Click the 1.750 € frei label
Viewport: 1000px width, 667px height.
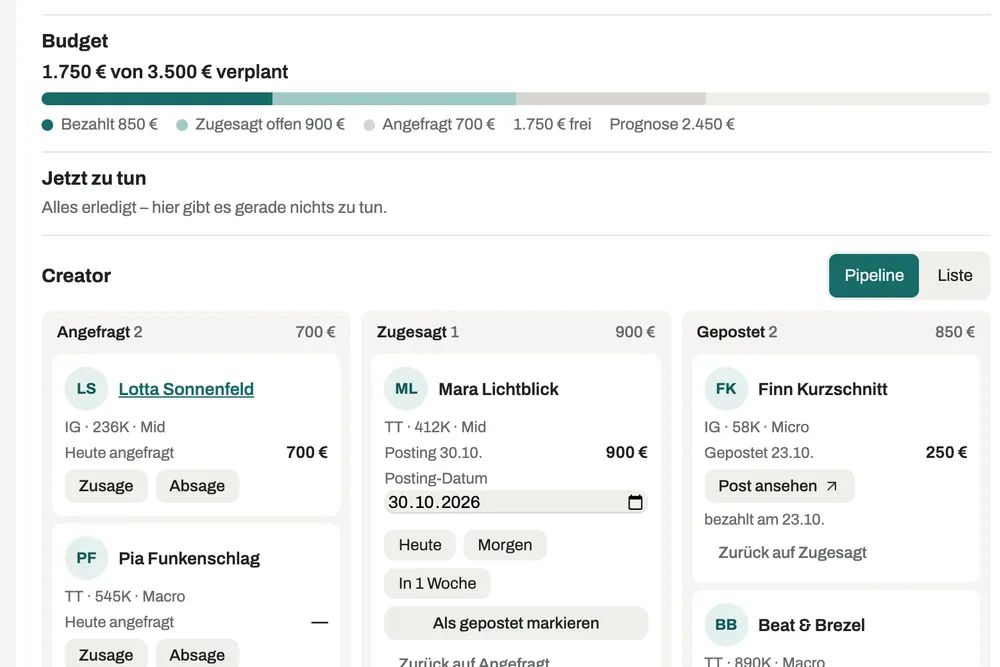[x=552, y=124]
